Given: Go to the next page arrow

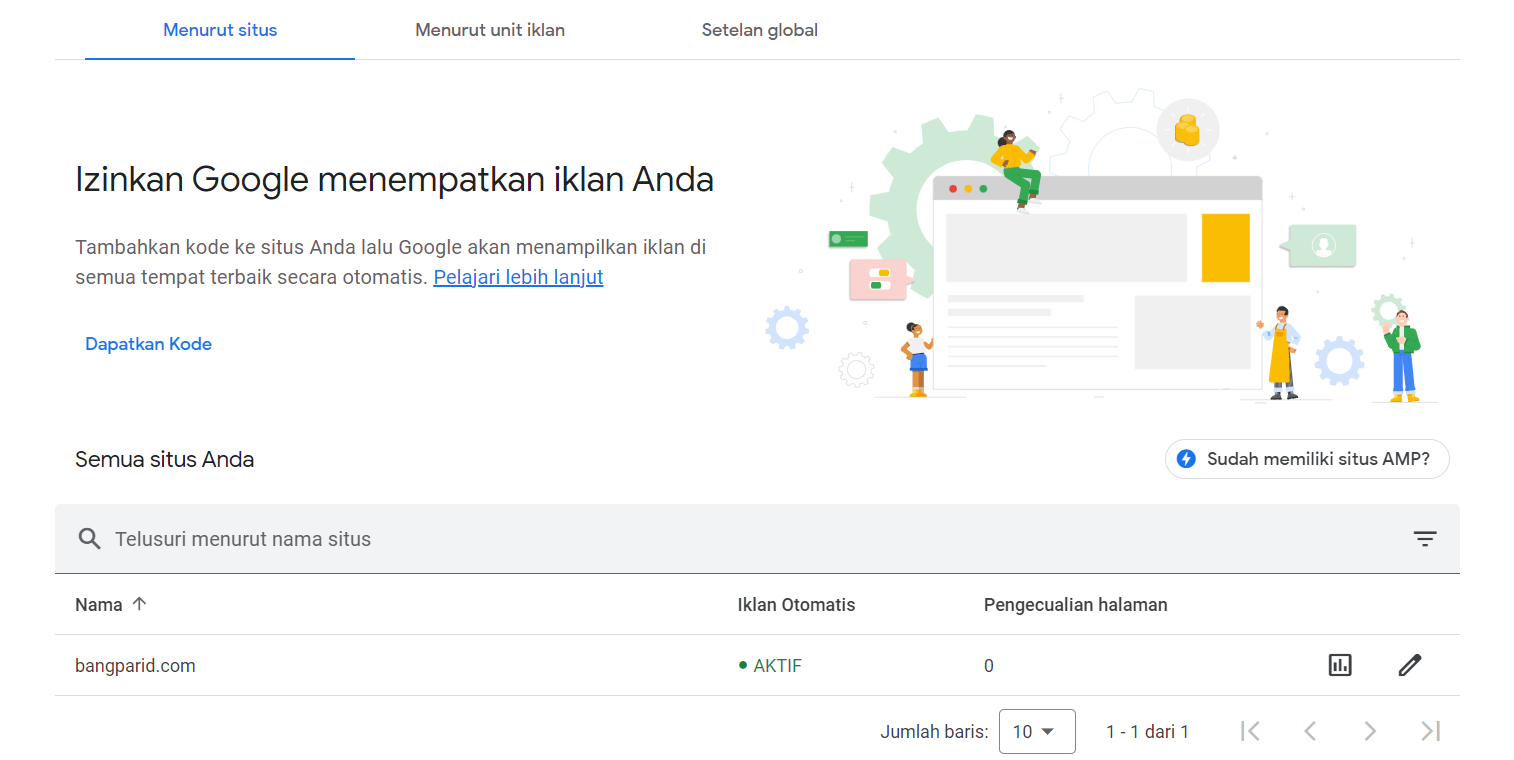Looking at the screenshot, I should [1370, 731].
